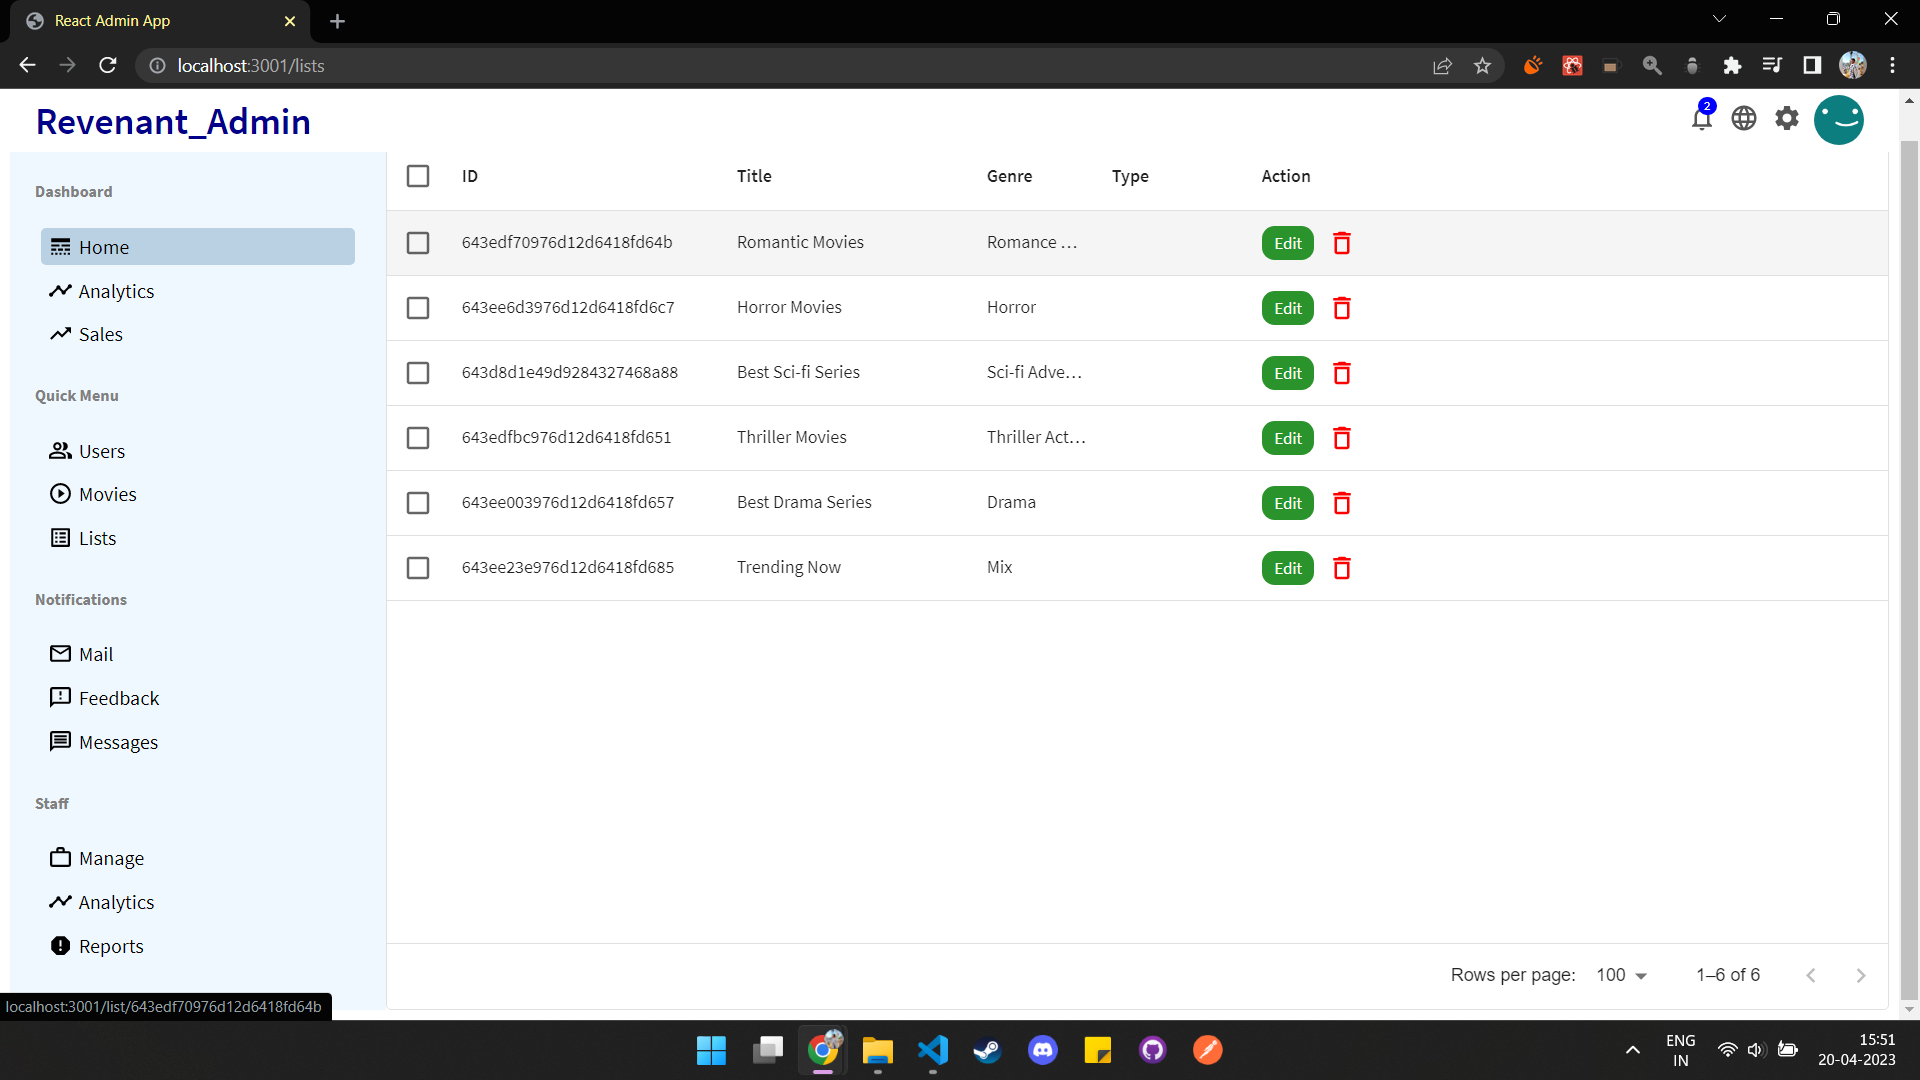Open the Movies quick menu item
The height and width of the screenshot is (1080, 1920).
pos(106,493)
